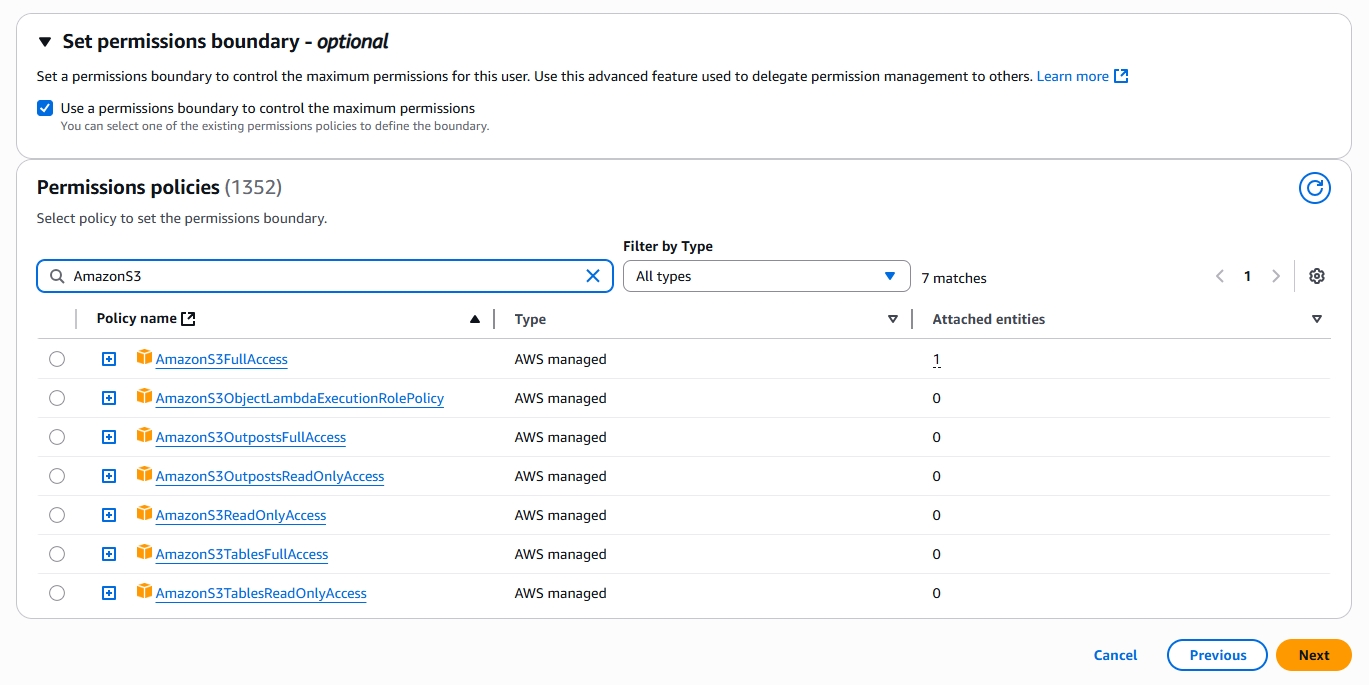Image resolution: width=1369 pixels, height=685 pixels.
Task: Click policy cube icon for AmazonS3ReadOnlyAccess
Action: pos(145,513)
